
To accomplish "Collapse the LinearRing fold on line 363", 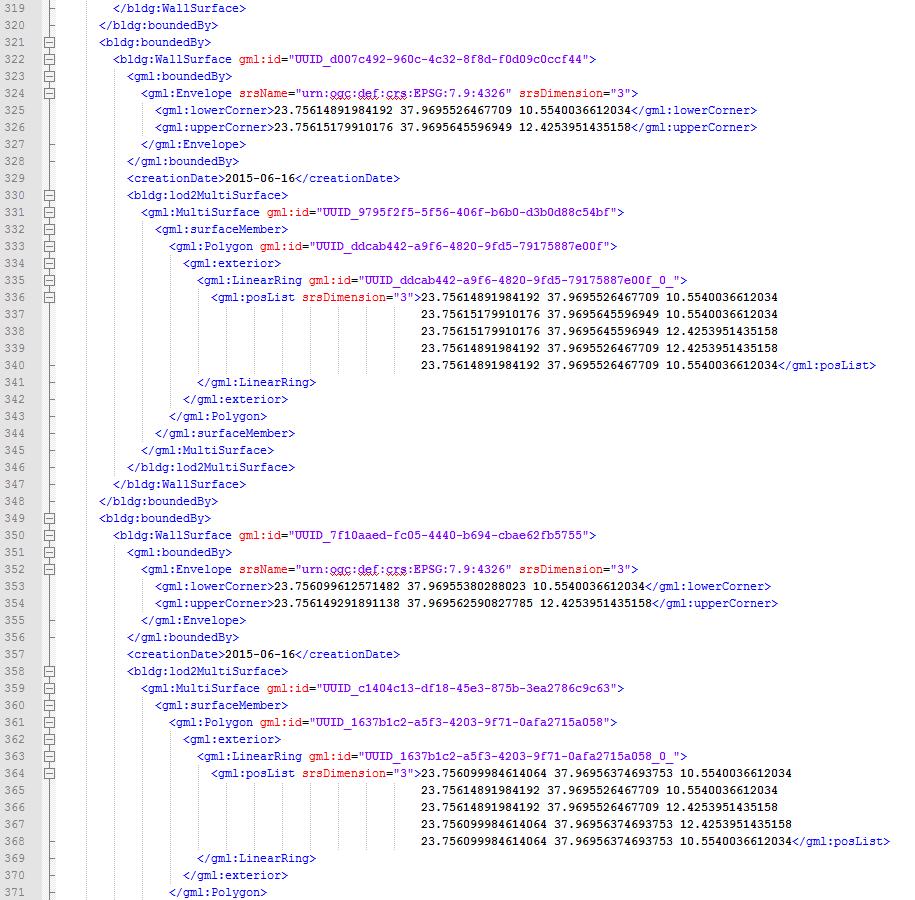I will tap(50, 756).
